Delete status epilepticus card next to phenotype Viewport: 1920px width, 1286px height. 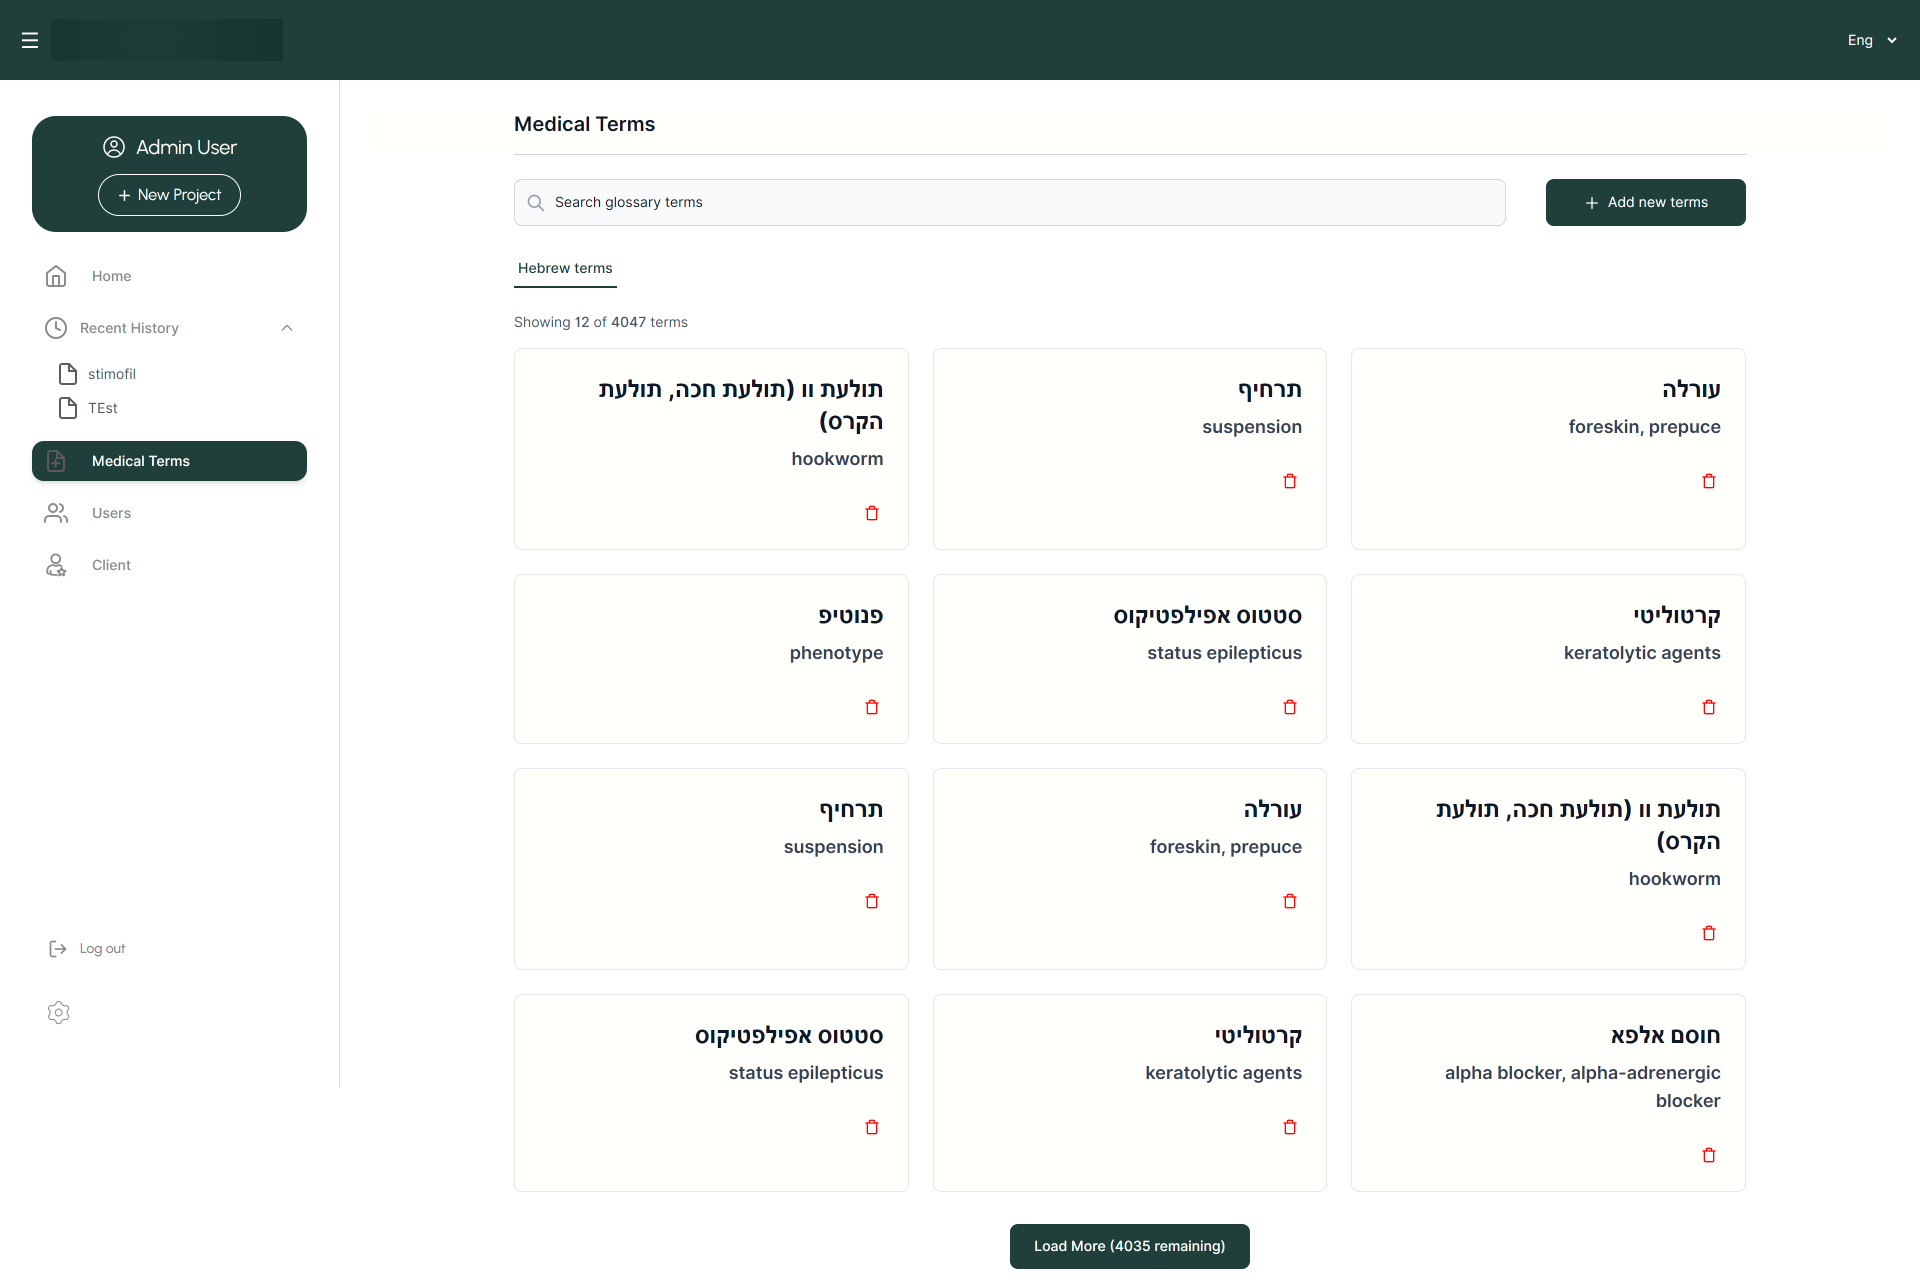tap(1290, 707)
